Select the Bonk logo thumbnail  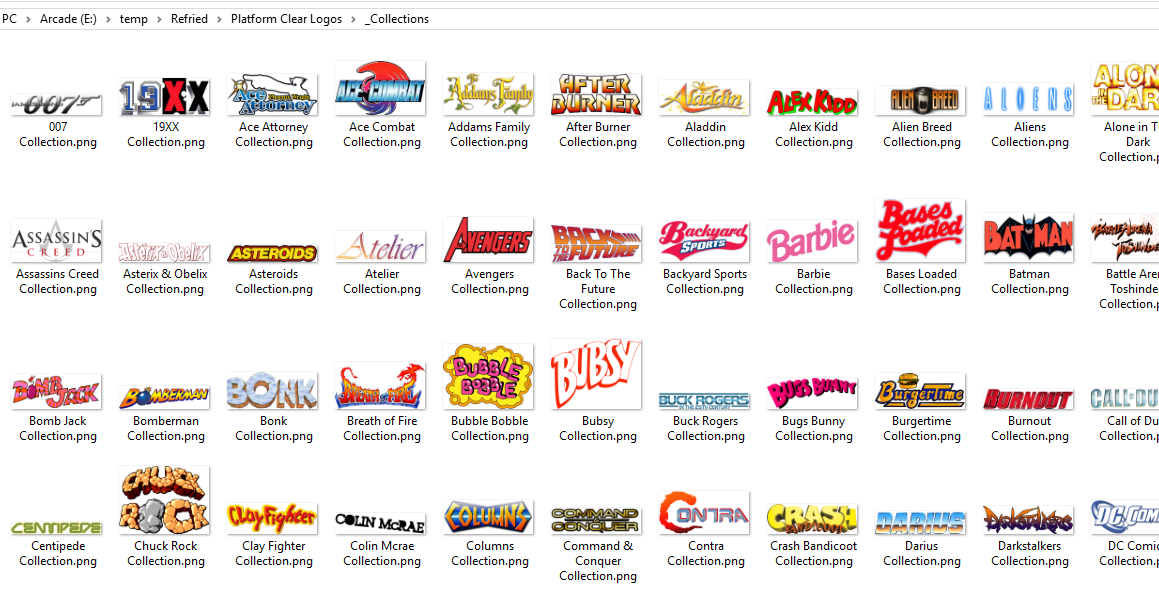click(272, 390)
